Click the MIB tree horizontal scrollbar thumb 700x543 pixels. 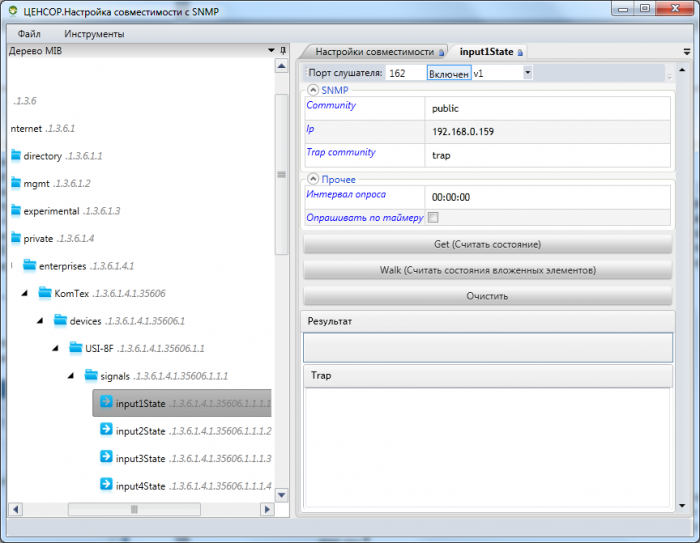coord(134,509)
